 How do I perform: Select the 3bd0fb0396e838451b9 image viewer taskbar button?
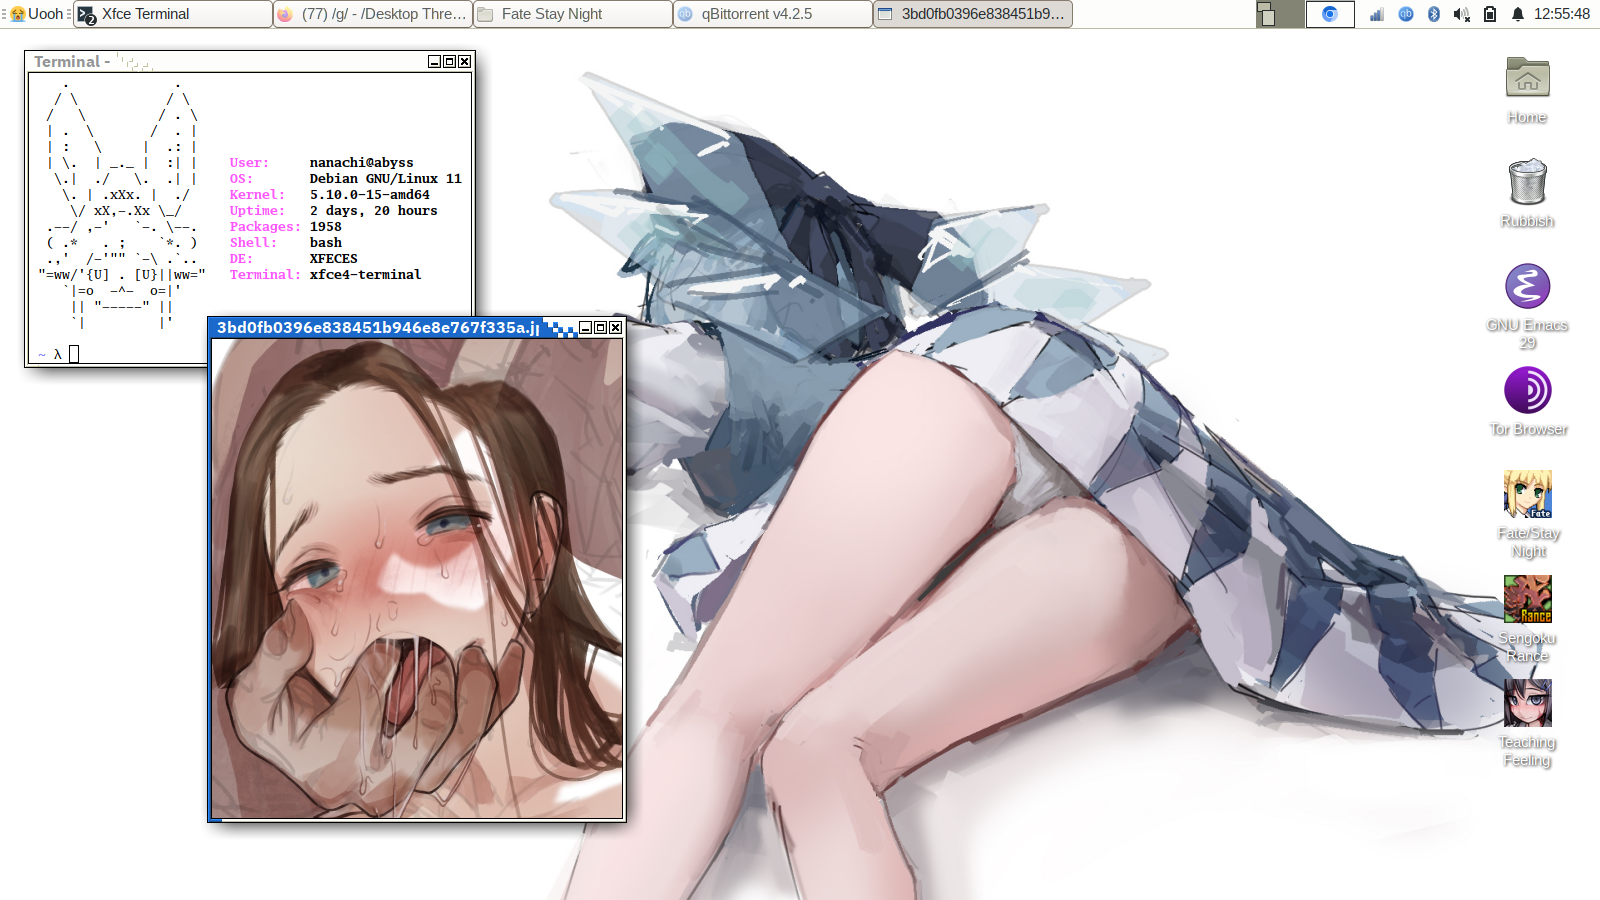pyautogui.click(x=973, y=14)
